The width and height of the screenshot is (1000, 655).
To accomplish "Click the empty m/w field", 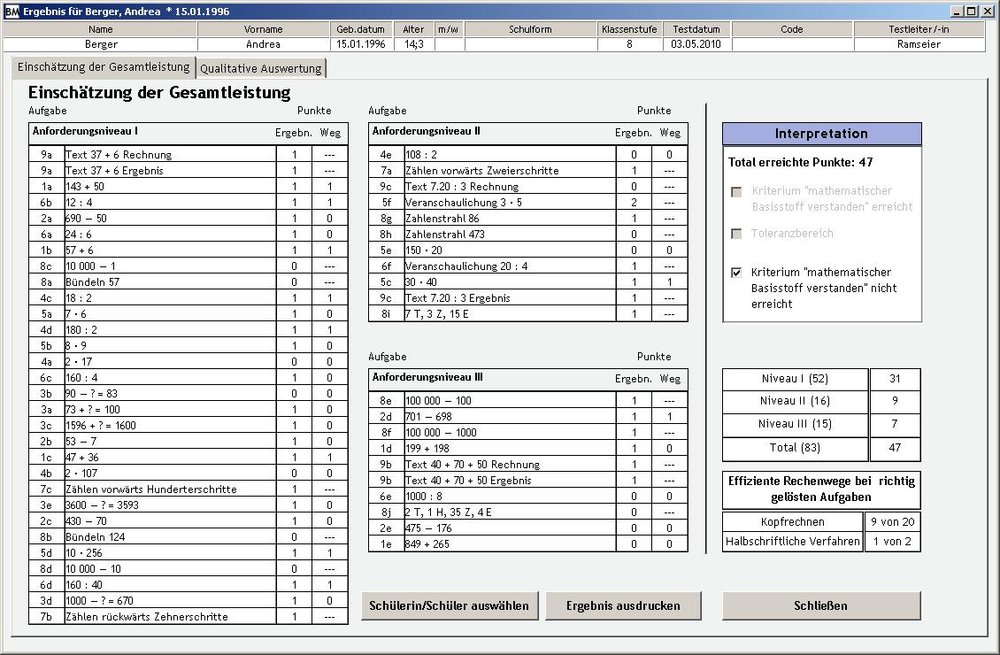I will (x=449, y=44).
